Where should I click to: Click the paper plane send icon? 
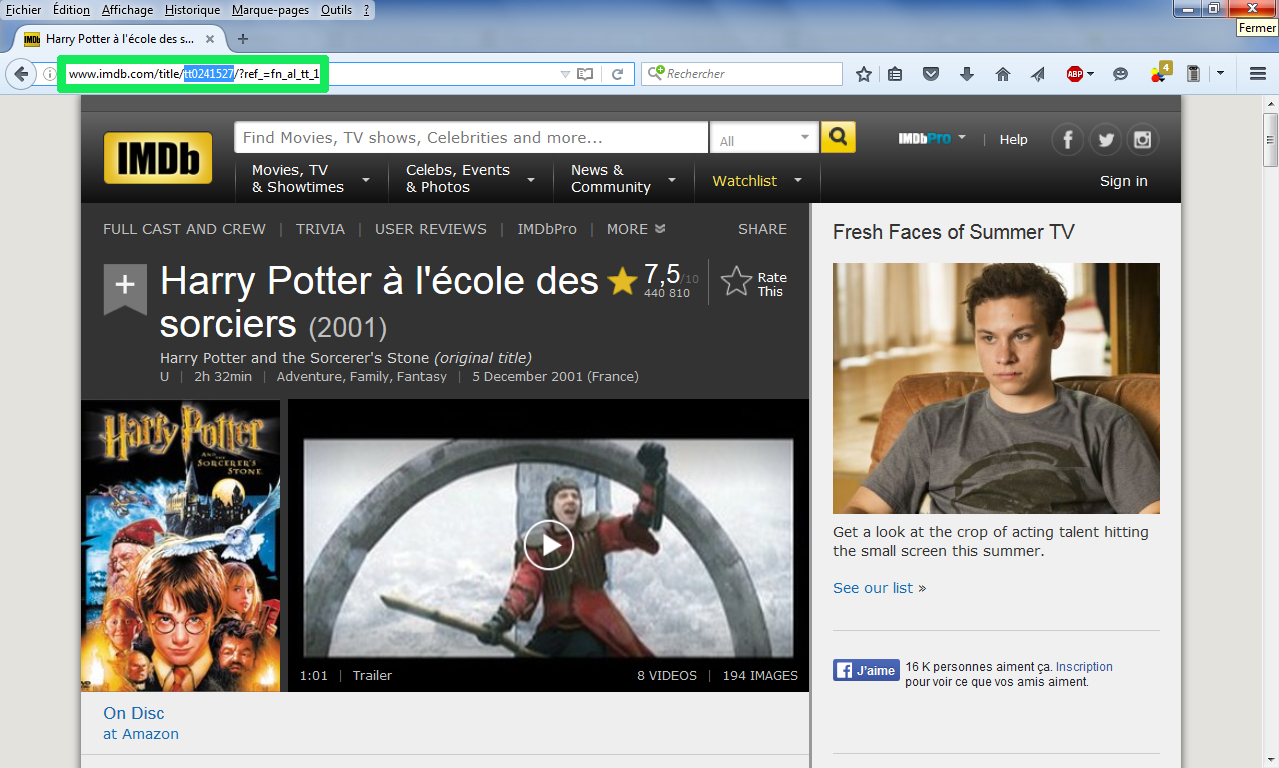click(x=1038, y=74)
